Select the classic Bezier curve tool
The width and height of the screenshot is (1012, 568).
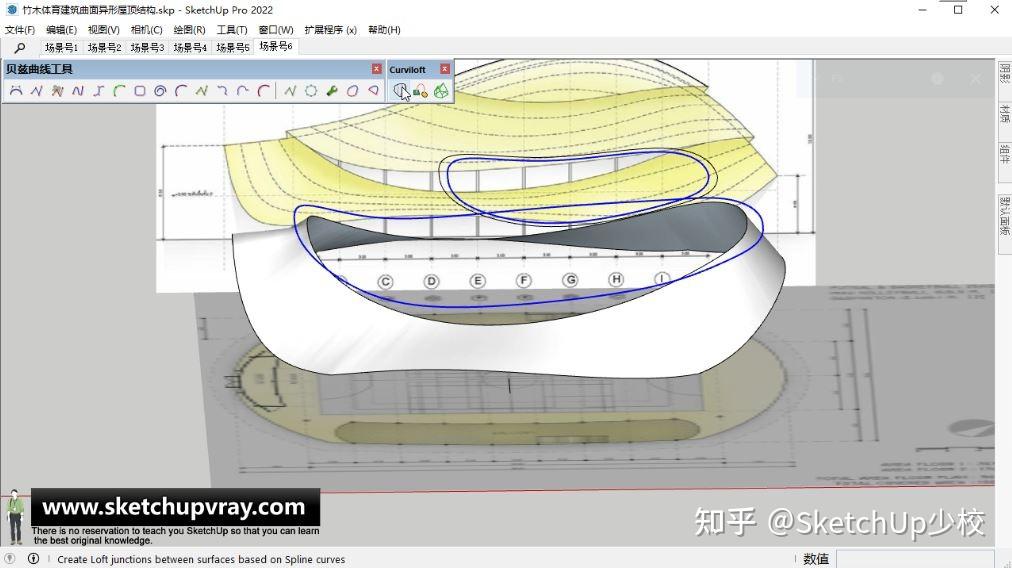[x=16, y=91]
